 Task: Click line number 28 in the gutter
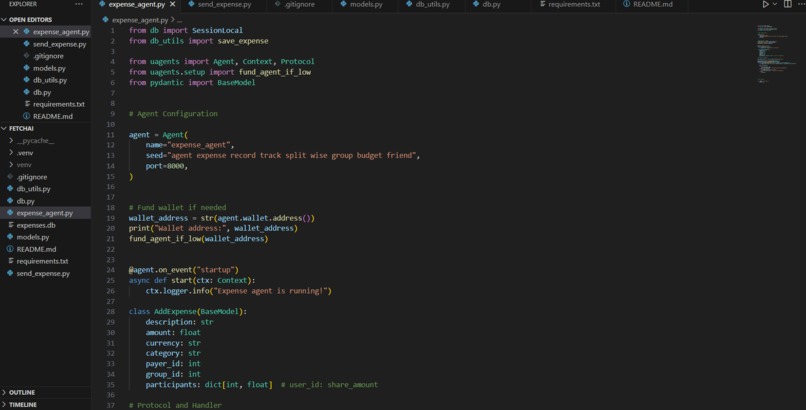click(x=111, y=312)
